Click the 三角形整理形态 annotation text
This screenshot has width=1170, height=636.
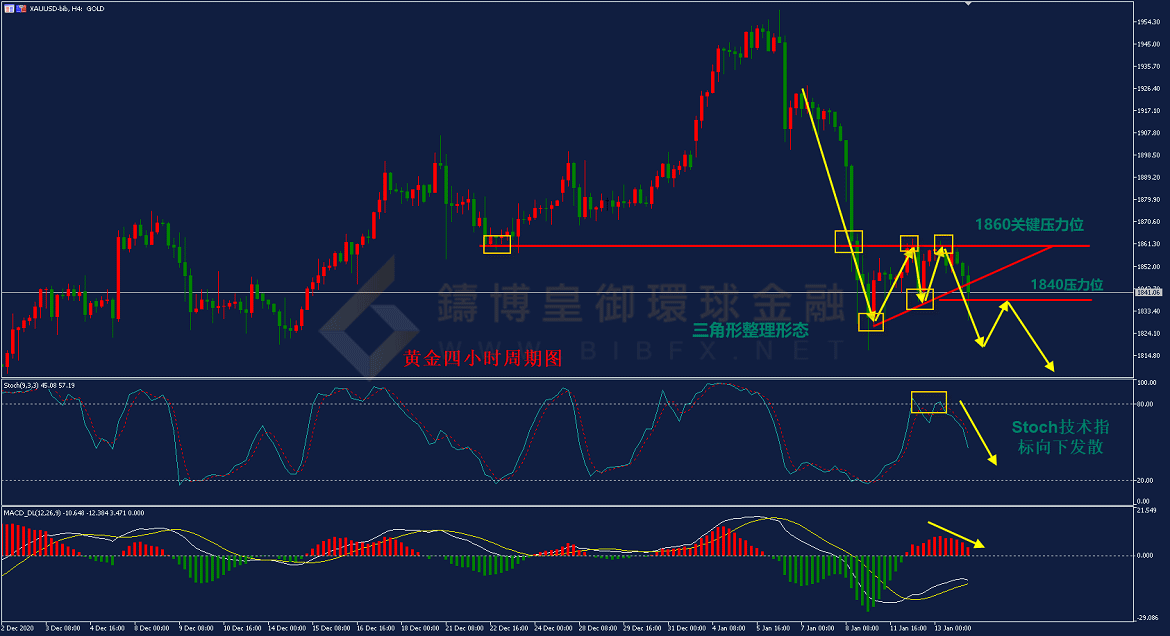click(750, 329)
